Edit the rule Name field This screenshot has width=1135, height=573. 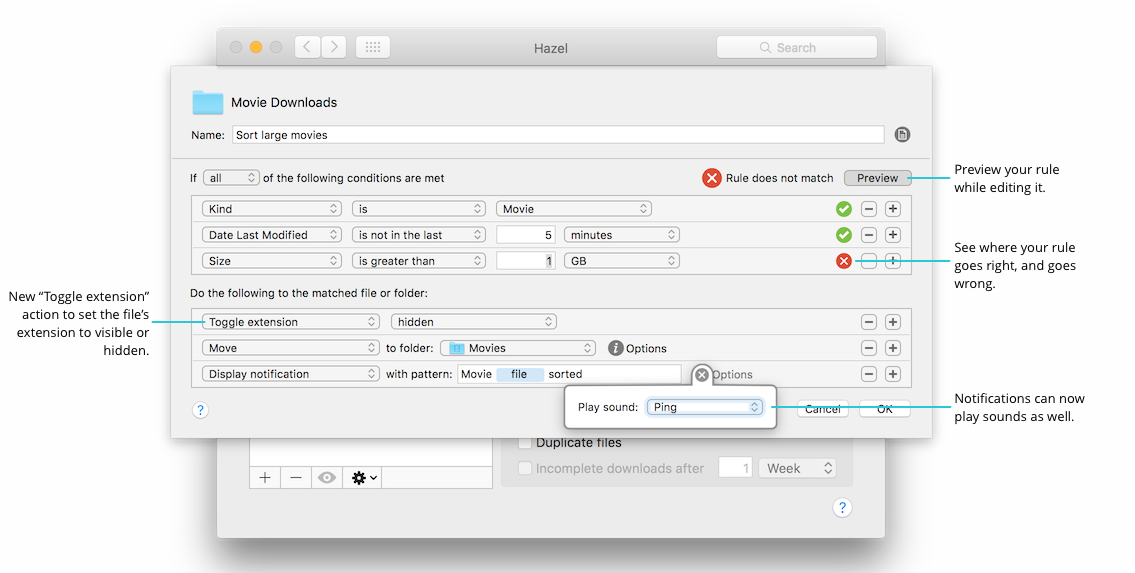pyautogui.click(x=558, y=135)
